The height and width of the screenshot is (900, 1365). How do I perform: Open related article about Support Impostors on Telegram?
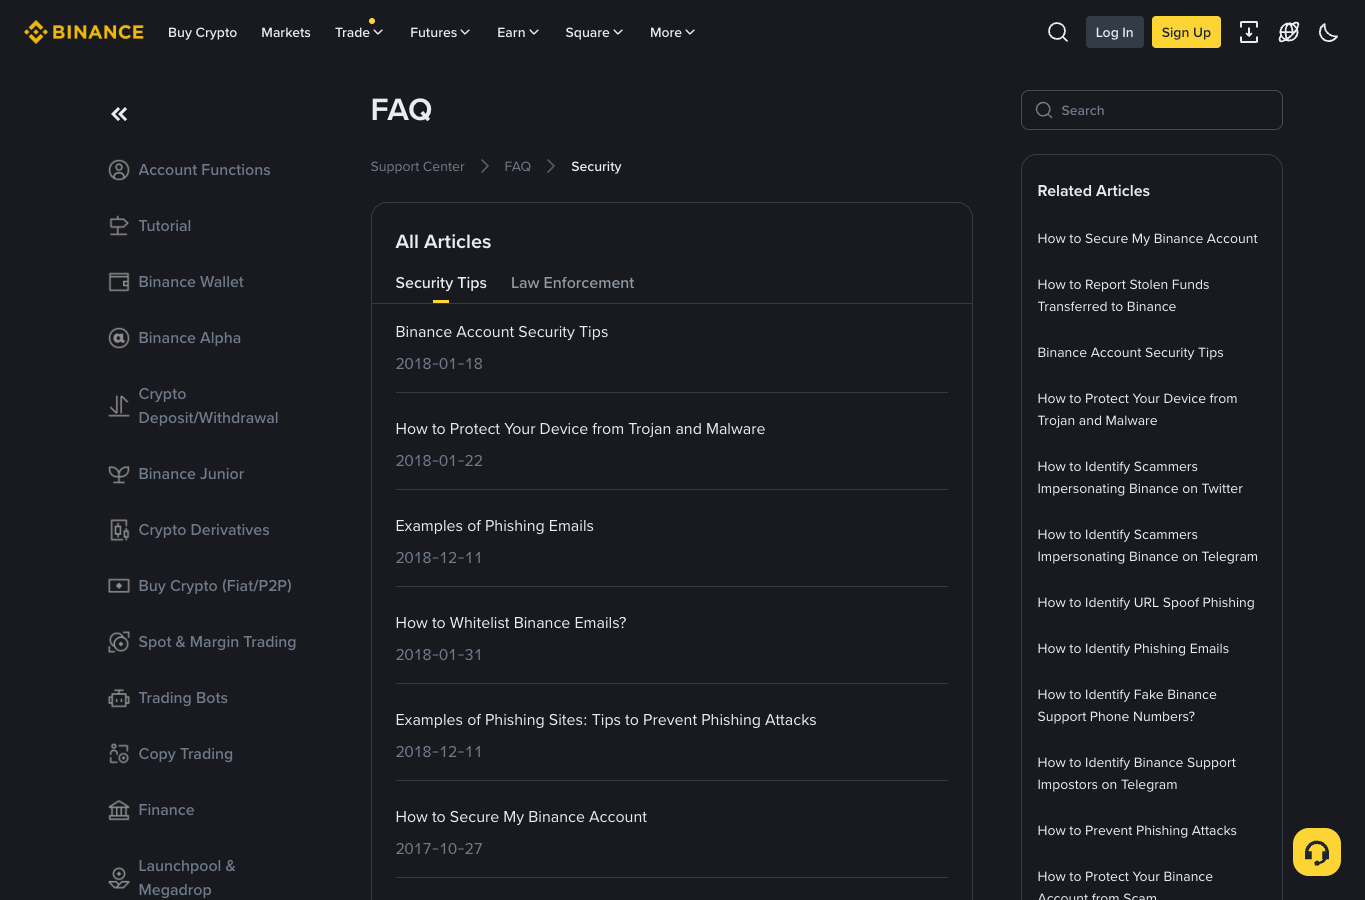(x=1136, y=774)
